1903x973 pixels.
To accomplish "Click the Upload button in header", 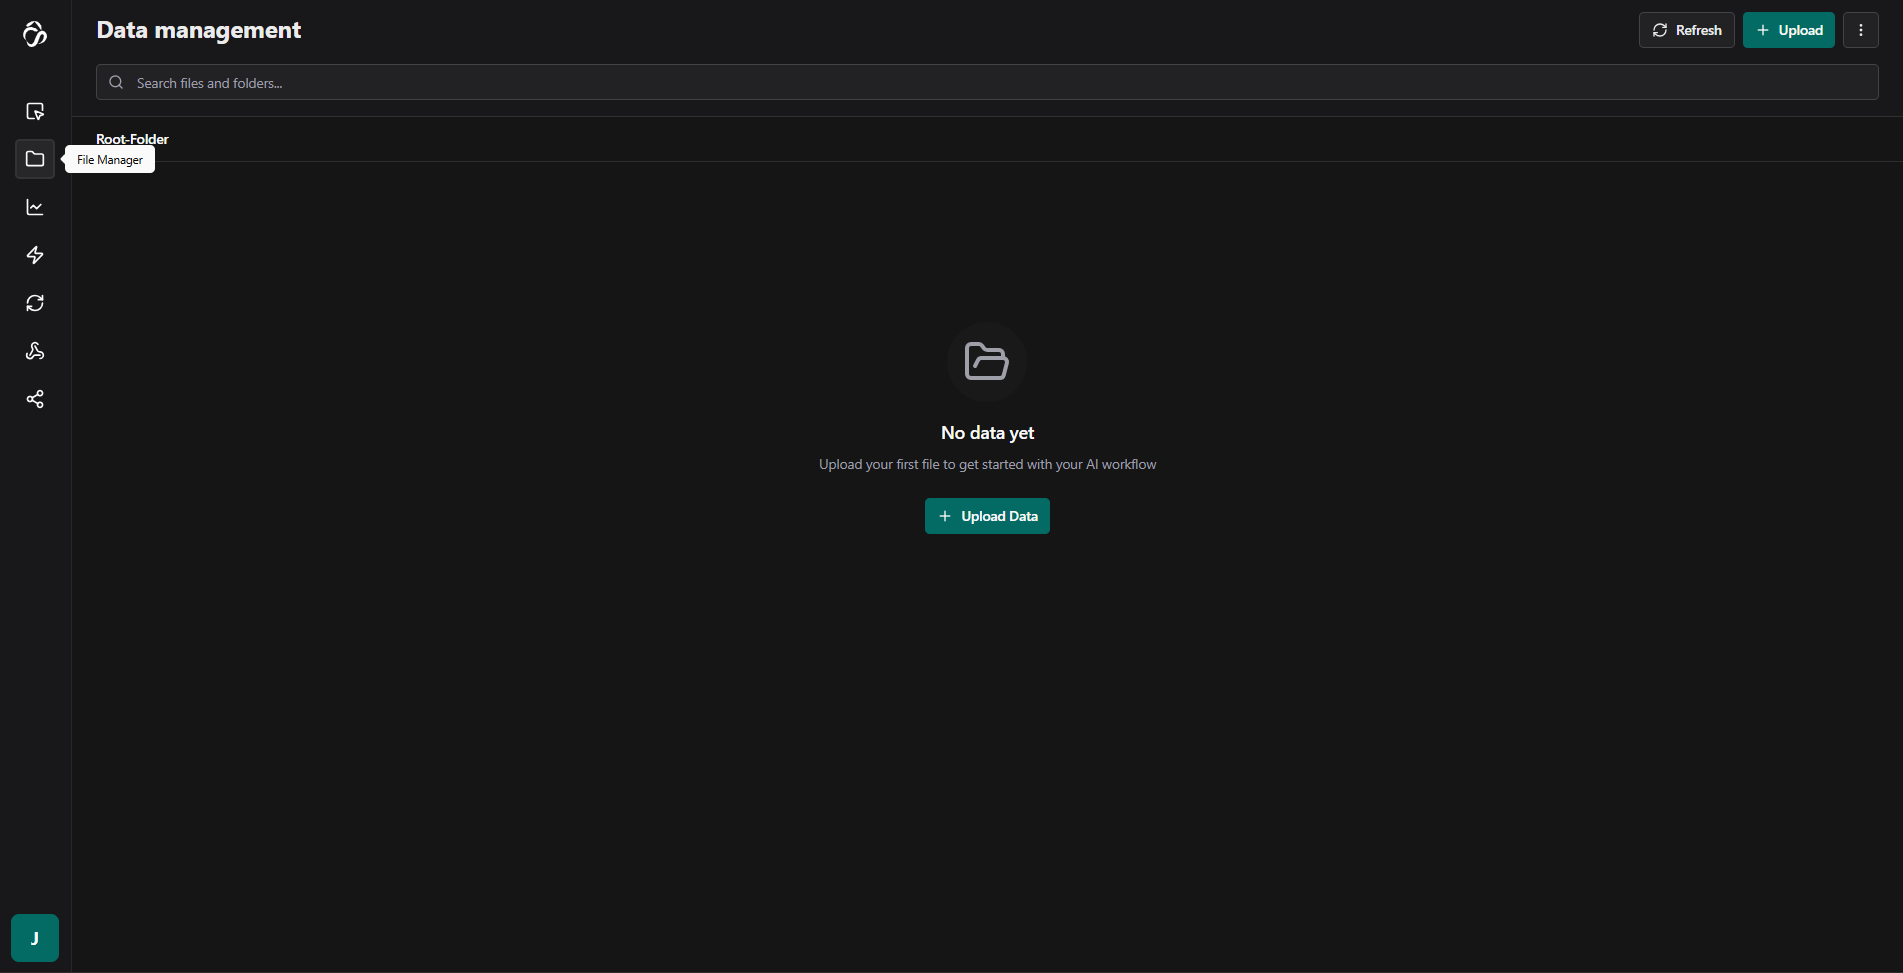I will pos(1788,30).
